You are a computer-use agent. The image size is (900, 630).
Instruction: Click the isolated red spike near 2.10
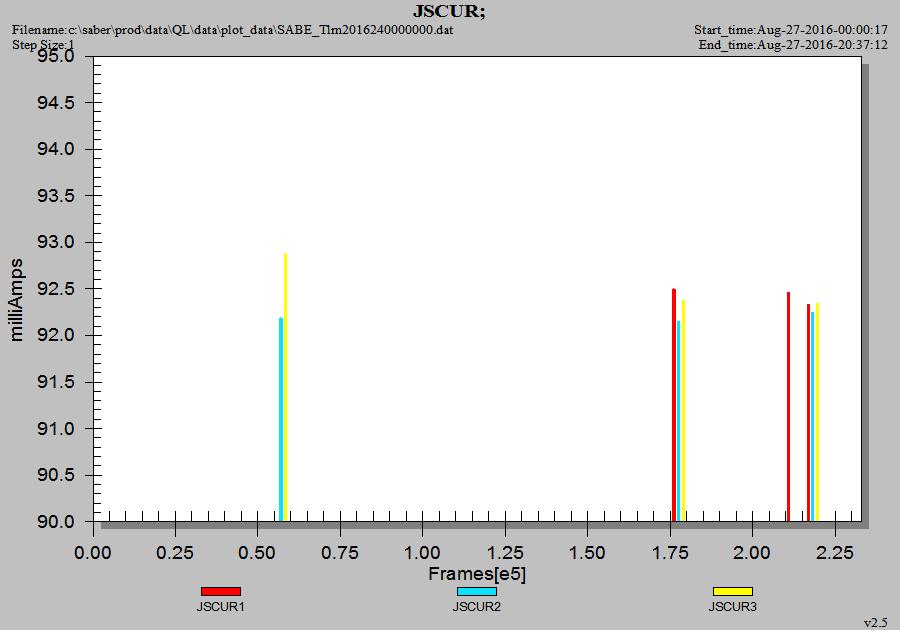(789, 406)
